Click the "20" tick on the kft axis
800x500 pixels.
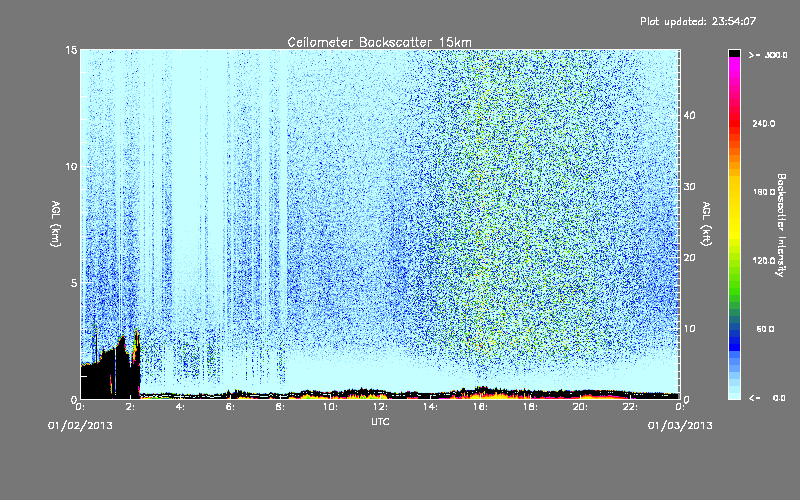click(x=689, y=258)
